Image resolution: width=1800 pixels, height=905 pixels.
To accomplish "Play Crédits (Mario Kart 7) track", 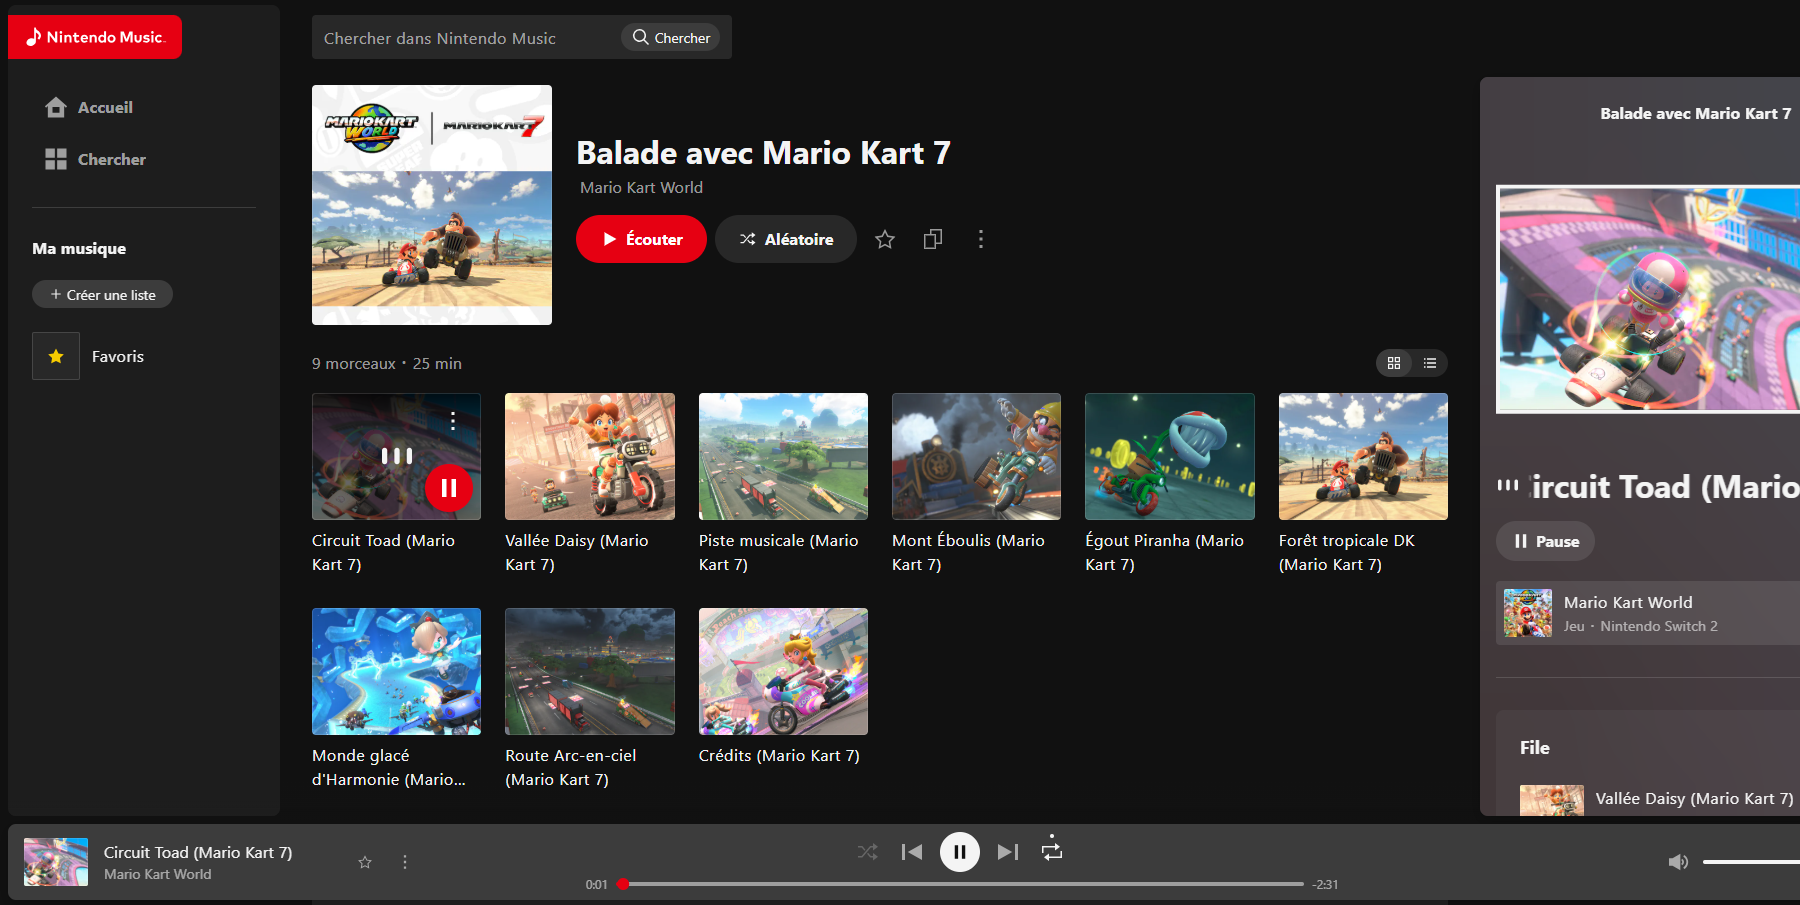I will click(x=783, y=671).
